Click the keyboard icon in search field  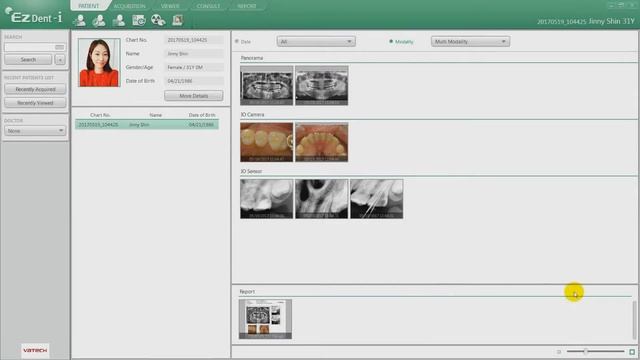click(x=60, y=47)
